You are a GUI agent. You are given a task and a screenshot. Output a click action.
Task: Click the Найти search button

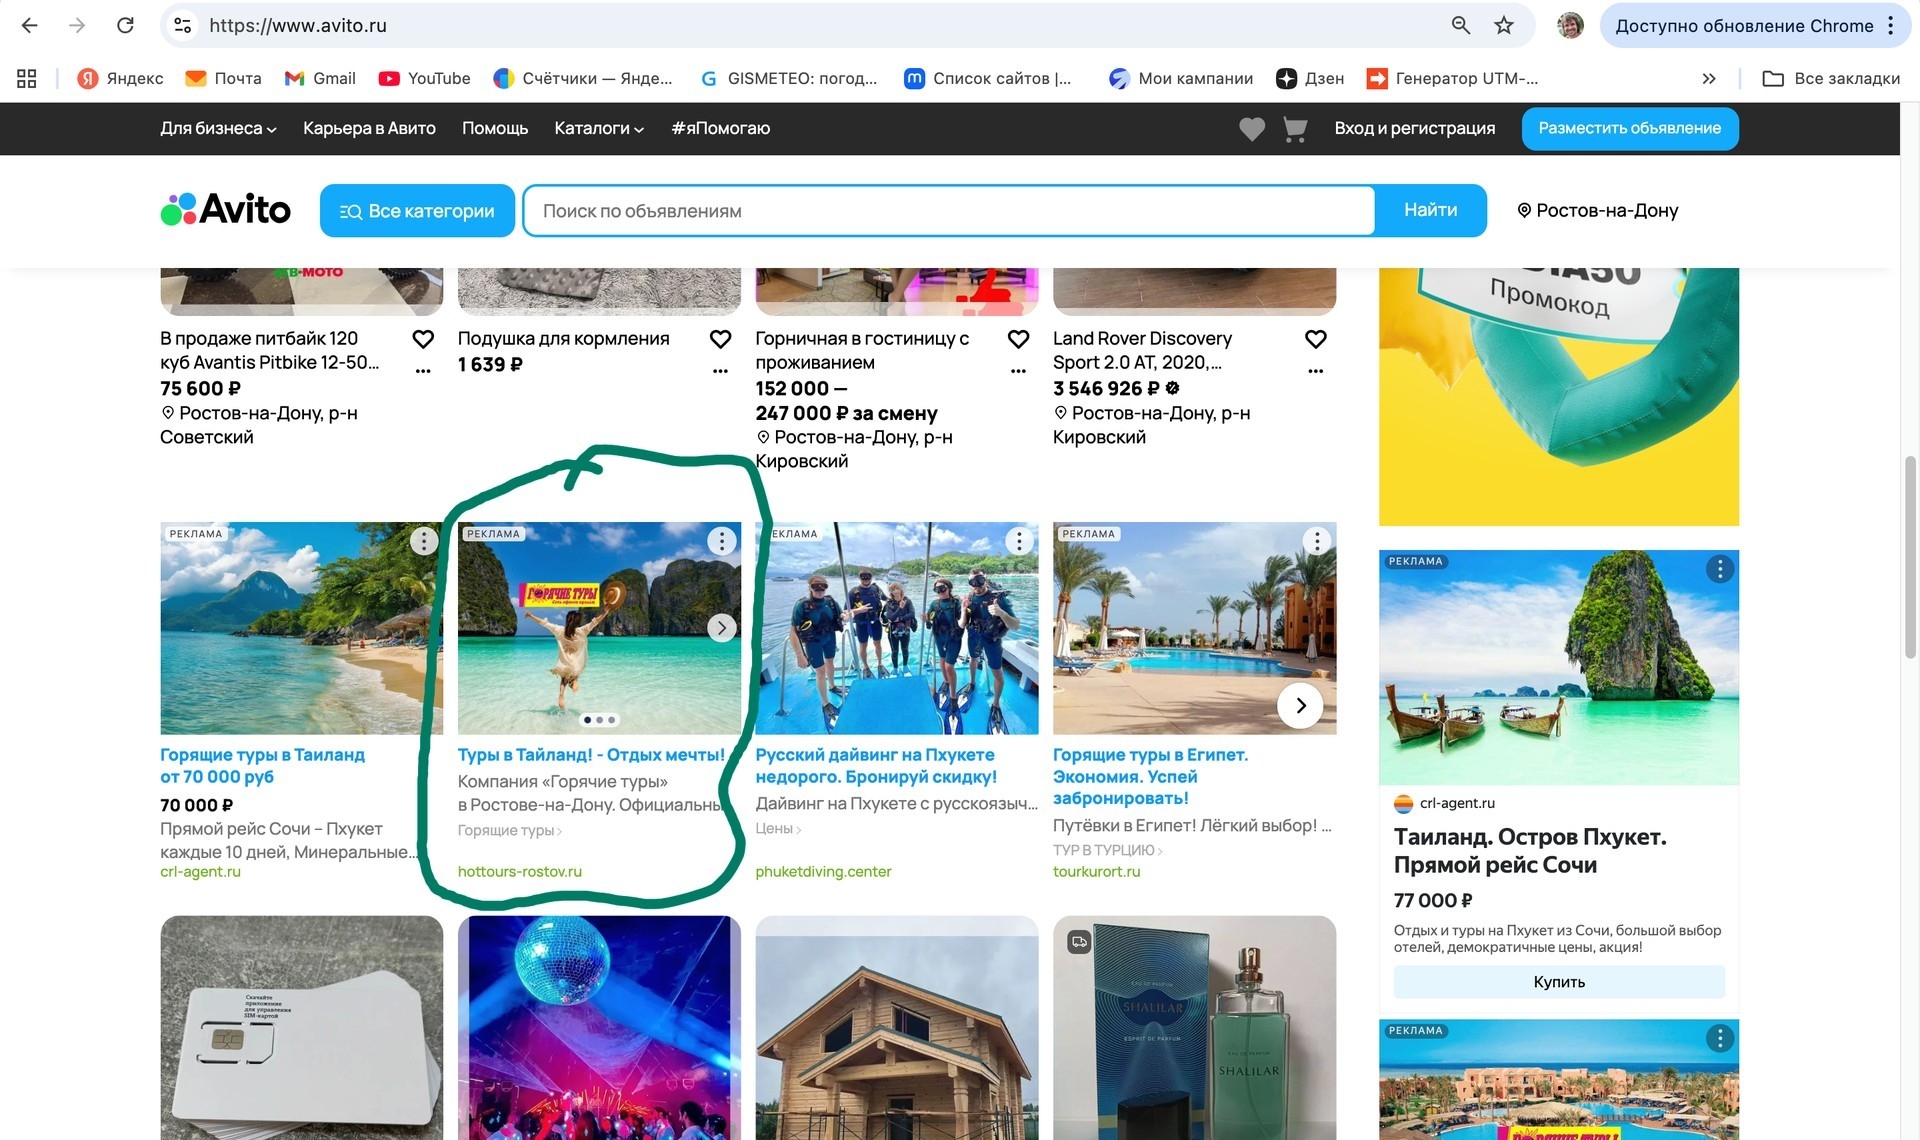[1430, 210]
